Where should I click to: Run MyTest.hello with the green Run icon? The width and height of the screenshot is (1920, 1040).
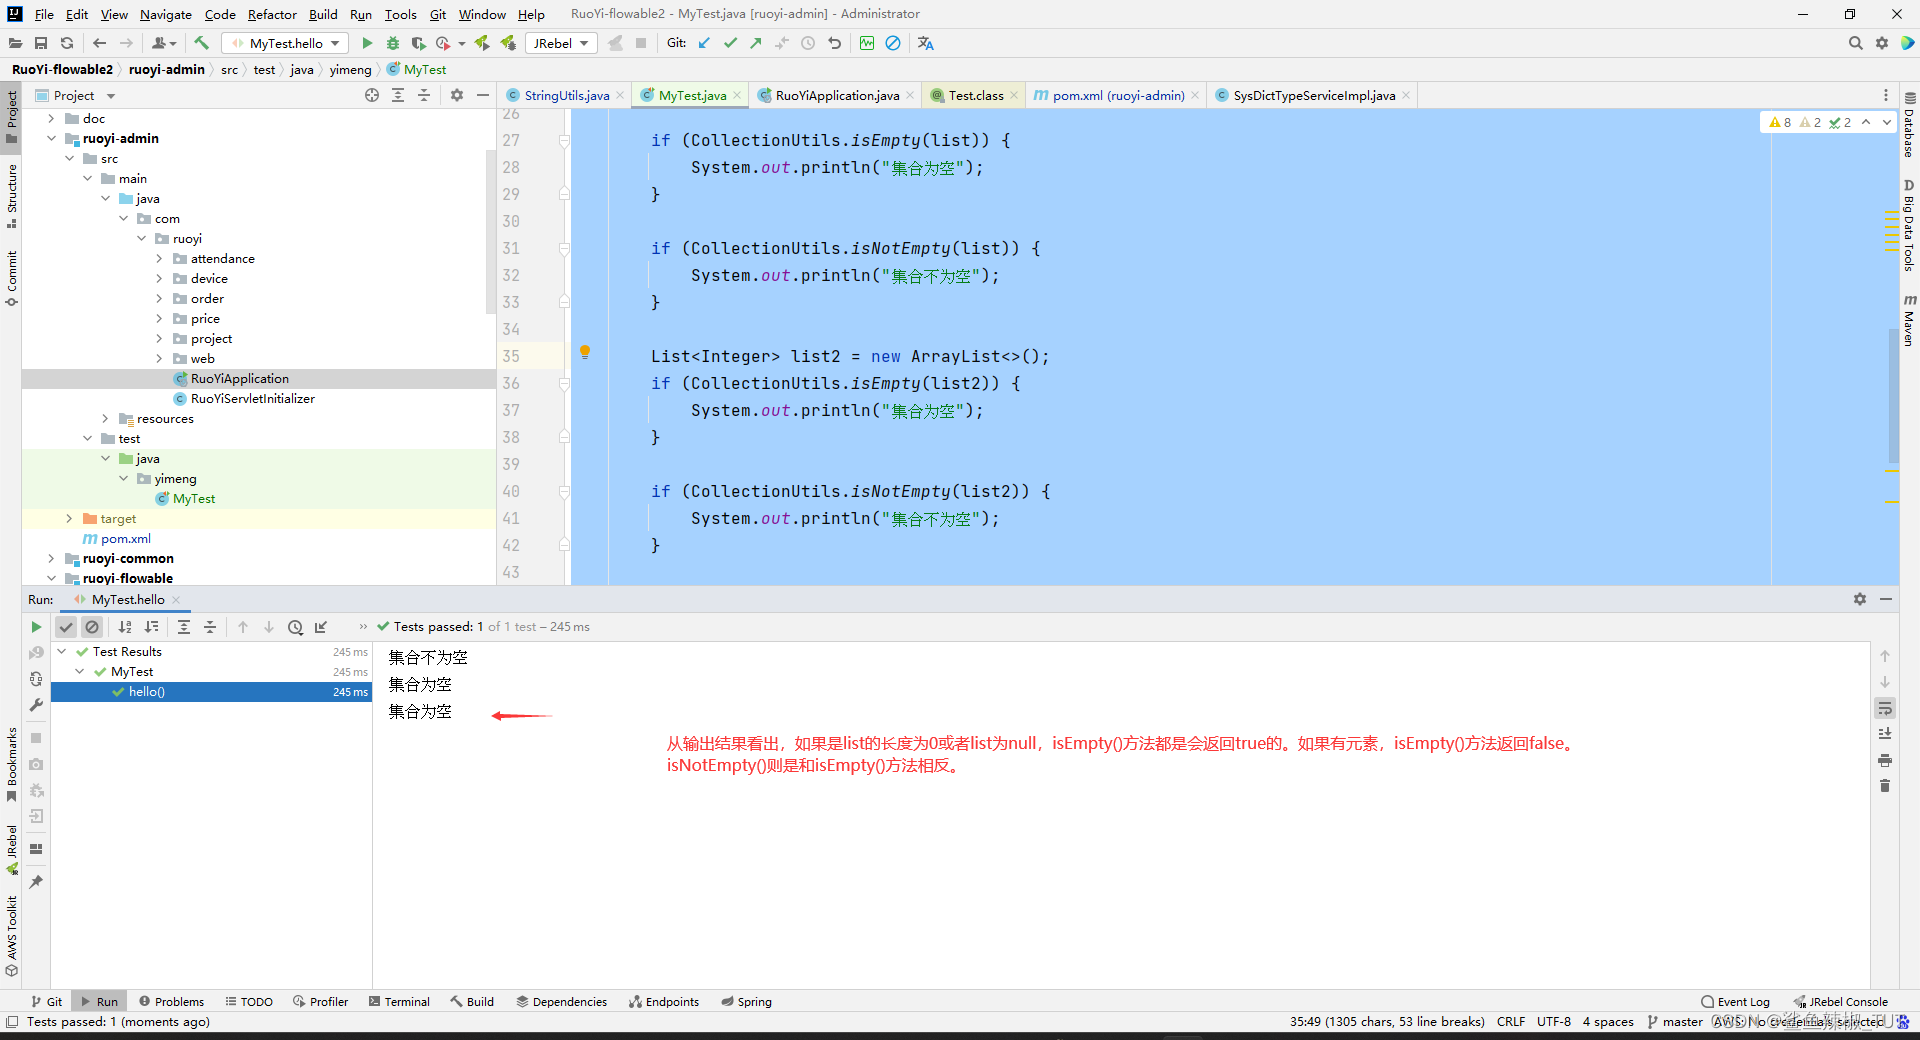367,43
